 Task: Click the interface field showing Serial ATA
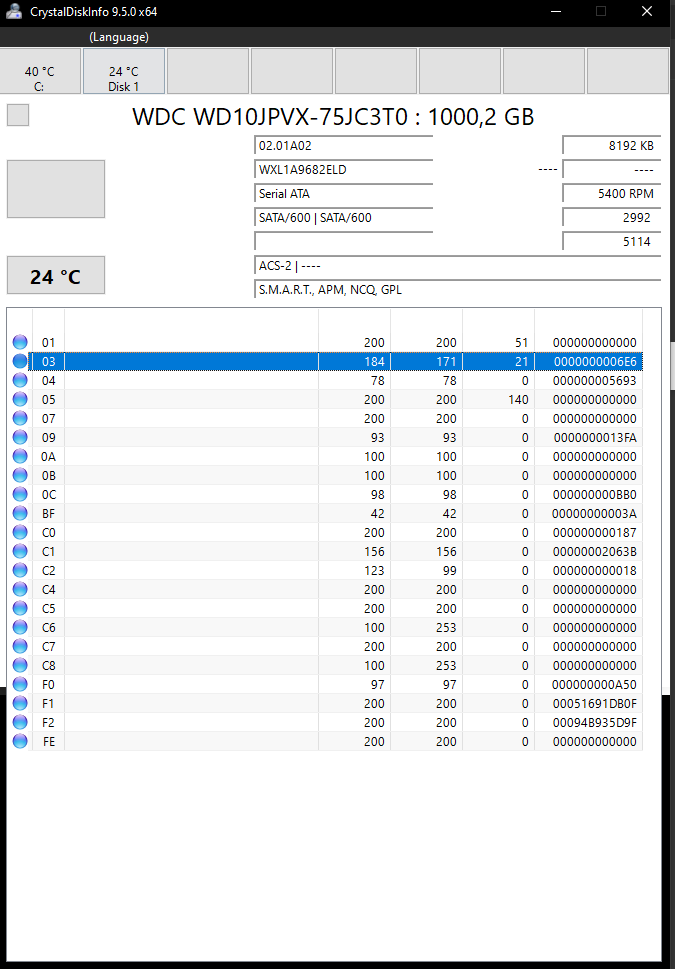pos(343,193)
